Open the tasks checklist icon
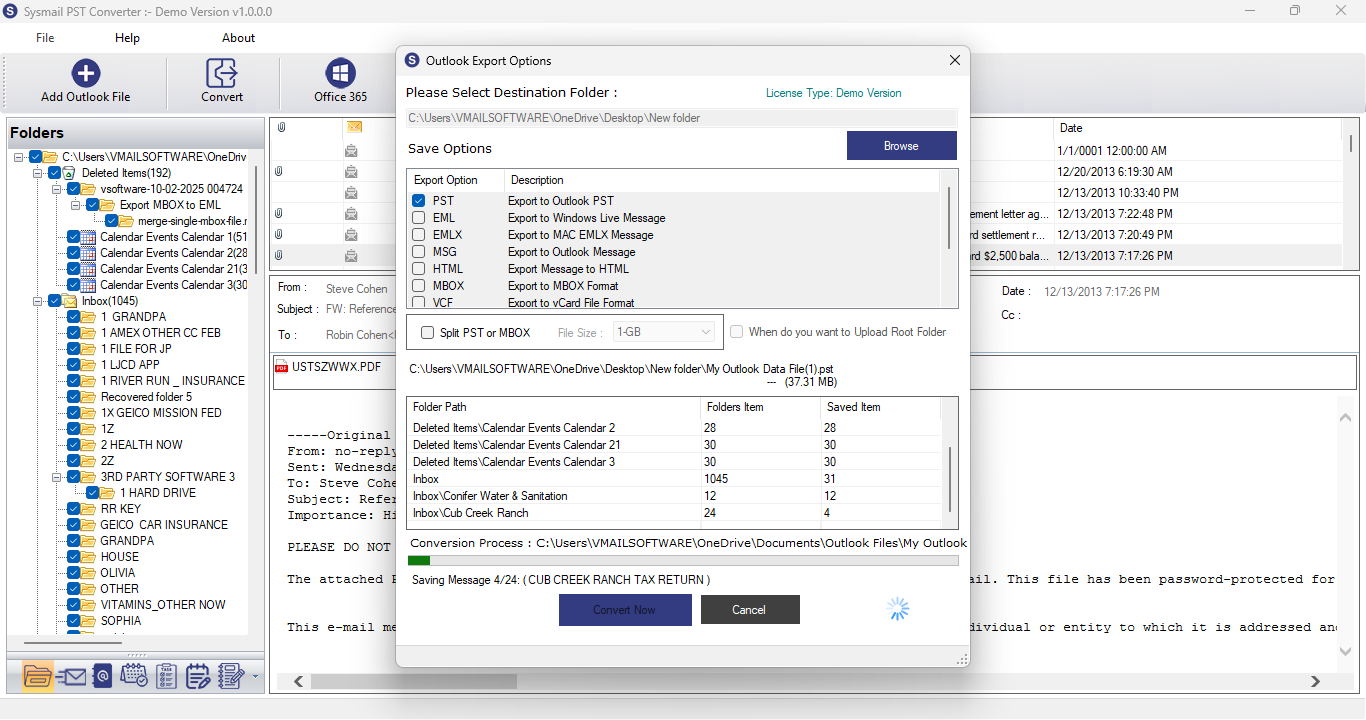This screenshot has height=720, width=1366. tap(167, 677)
